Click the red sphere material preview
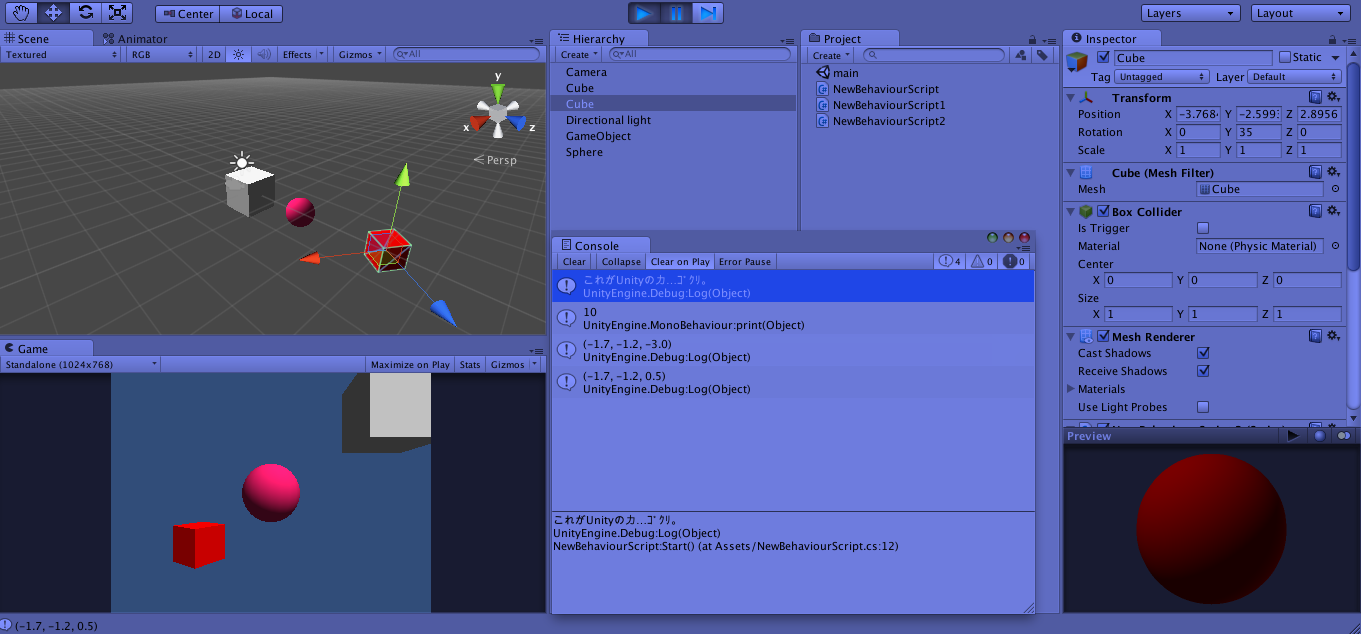This screenshot has width=1361, height=634. click(1211, 527)
